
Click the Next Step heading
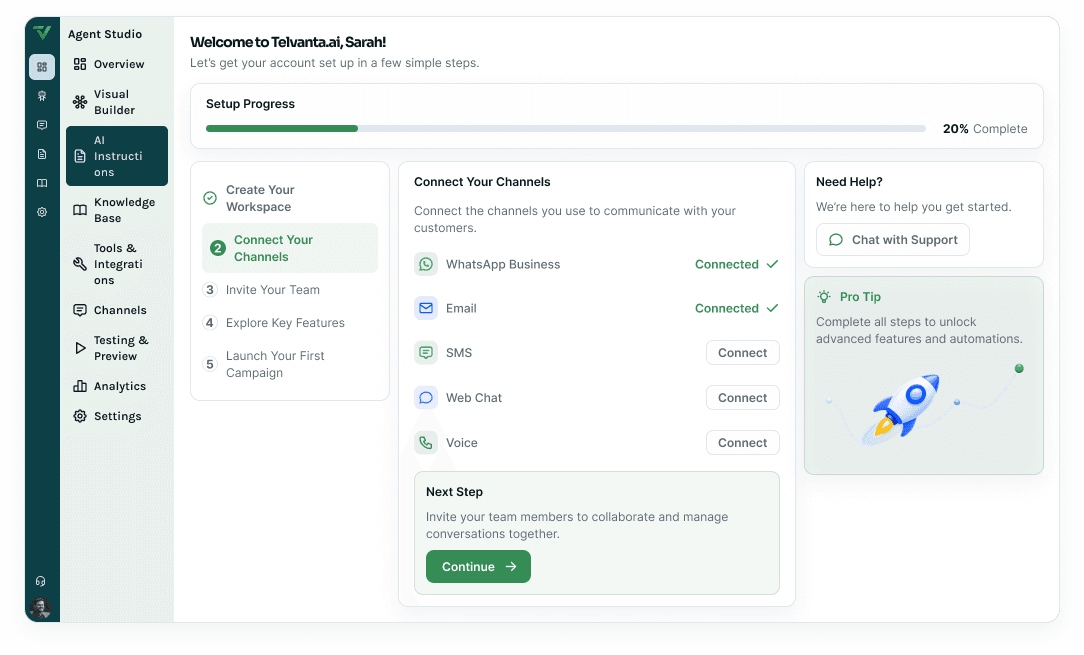(x=454, y=492)
